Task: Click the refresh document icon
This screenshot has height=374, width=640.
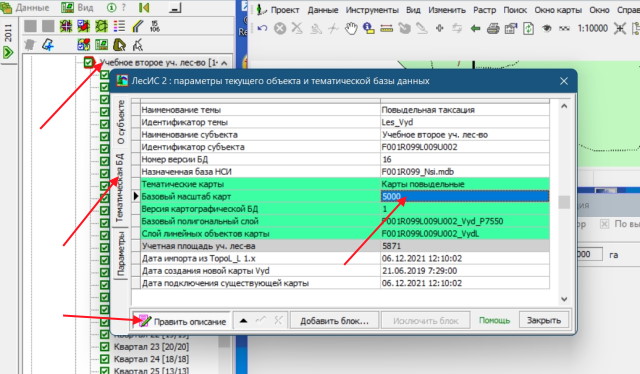Action: (x=529, y=28)
